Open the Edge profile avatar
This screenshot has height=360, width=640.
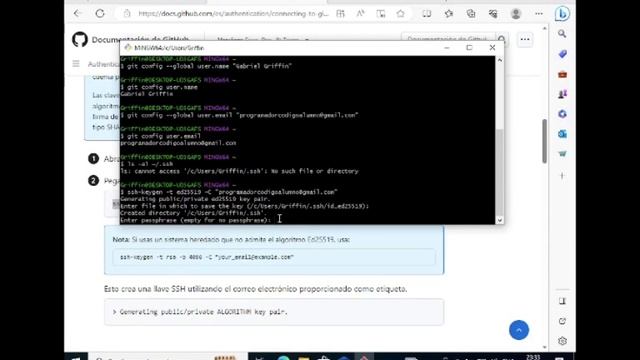516,13
